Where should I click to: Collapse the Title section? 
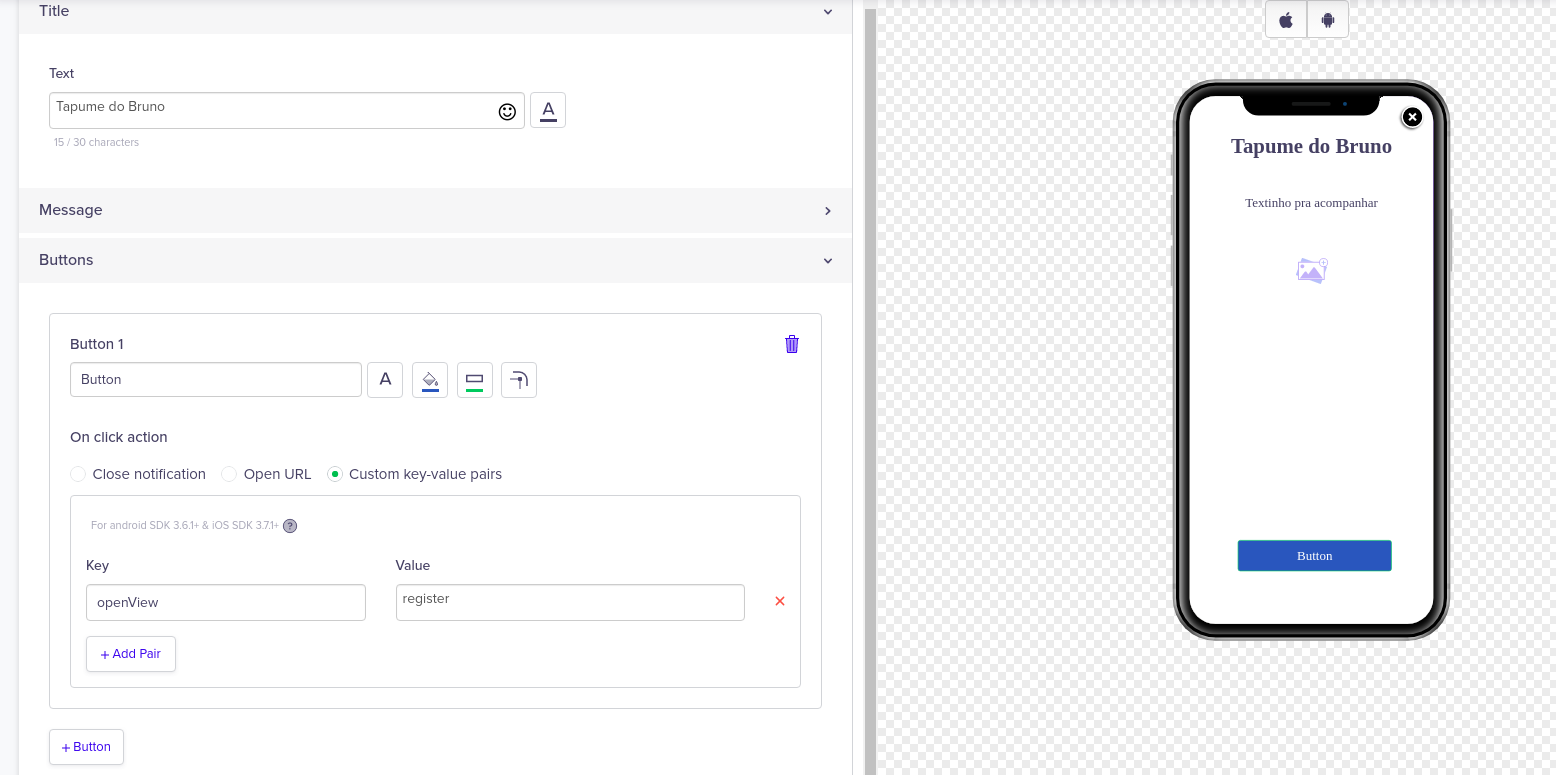[x=827, y=12]
